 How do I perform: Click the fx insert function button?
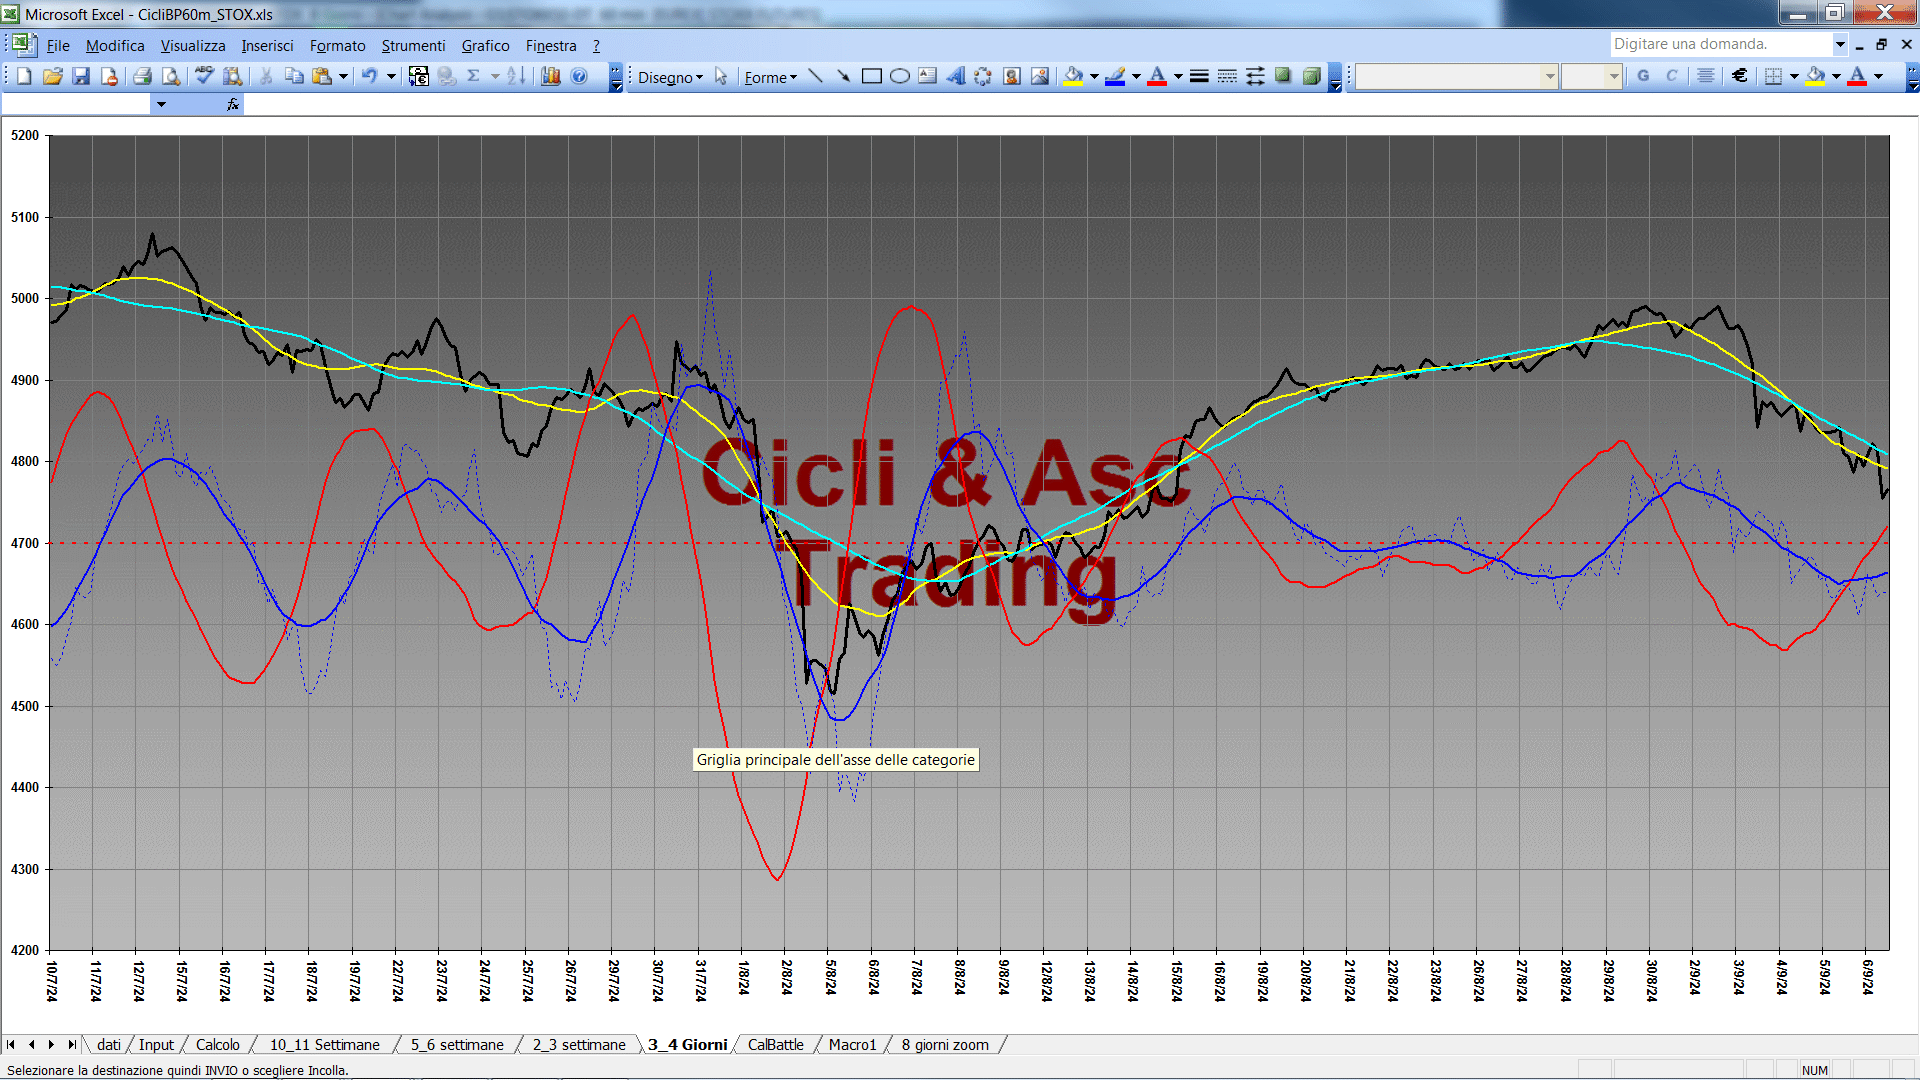(232, 104)
